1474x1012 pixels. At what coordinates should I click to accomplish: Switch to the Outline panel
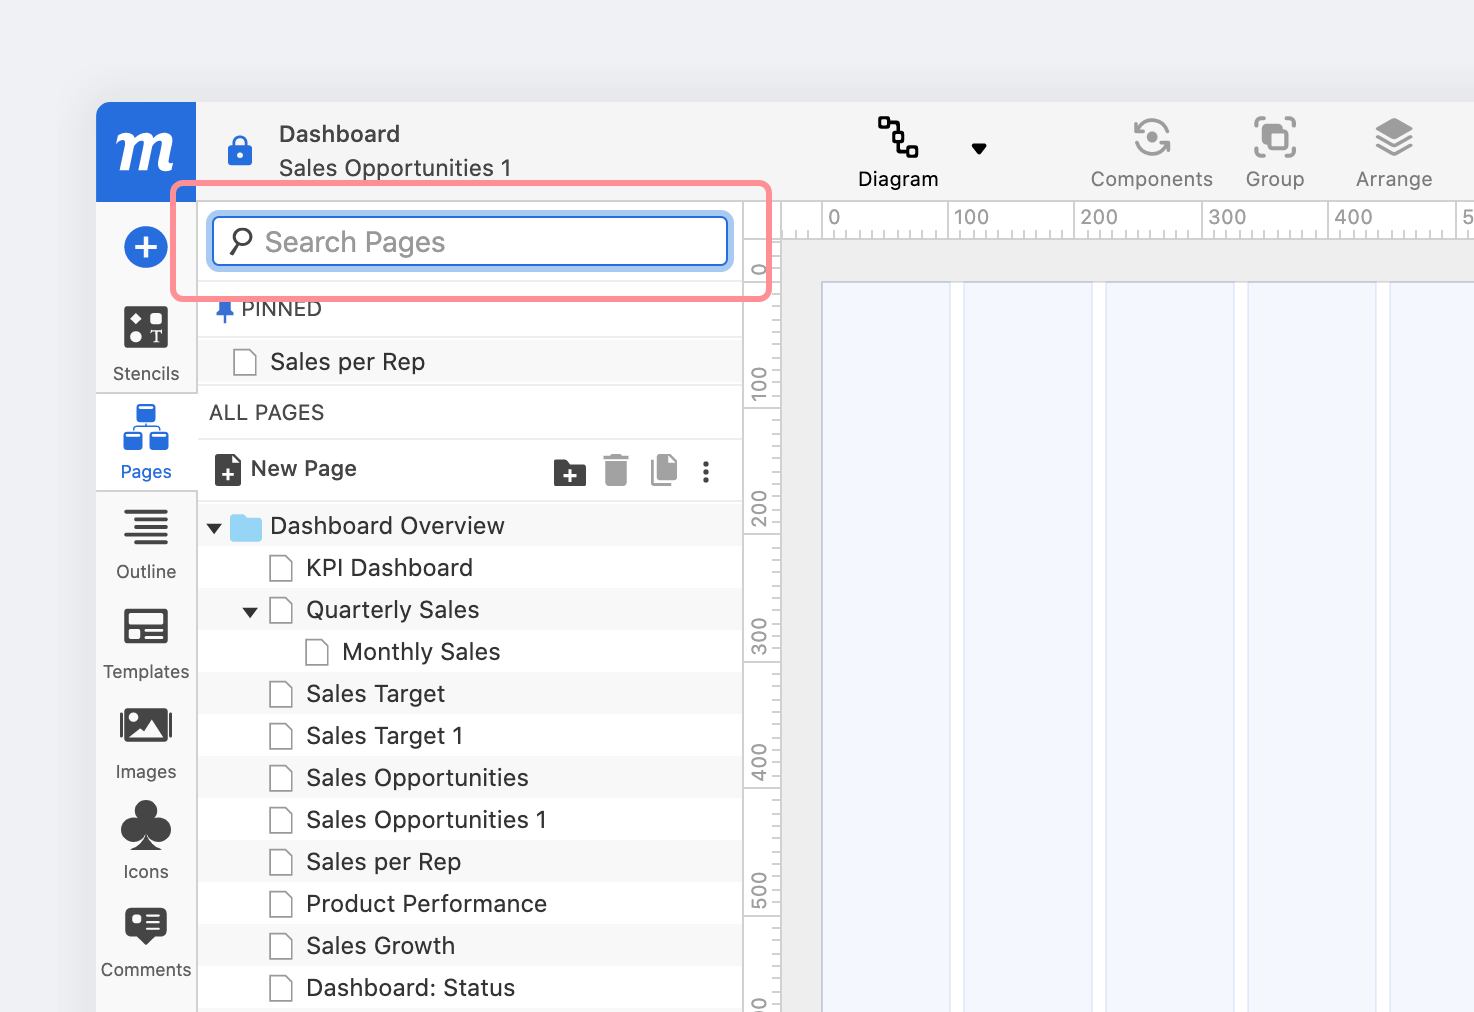point(145,540)
